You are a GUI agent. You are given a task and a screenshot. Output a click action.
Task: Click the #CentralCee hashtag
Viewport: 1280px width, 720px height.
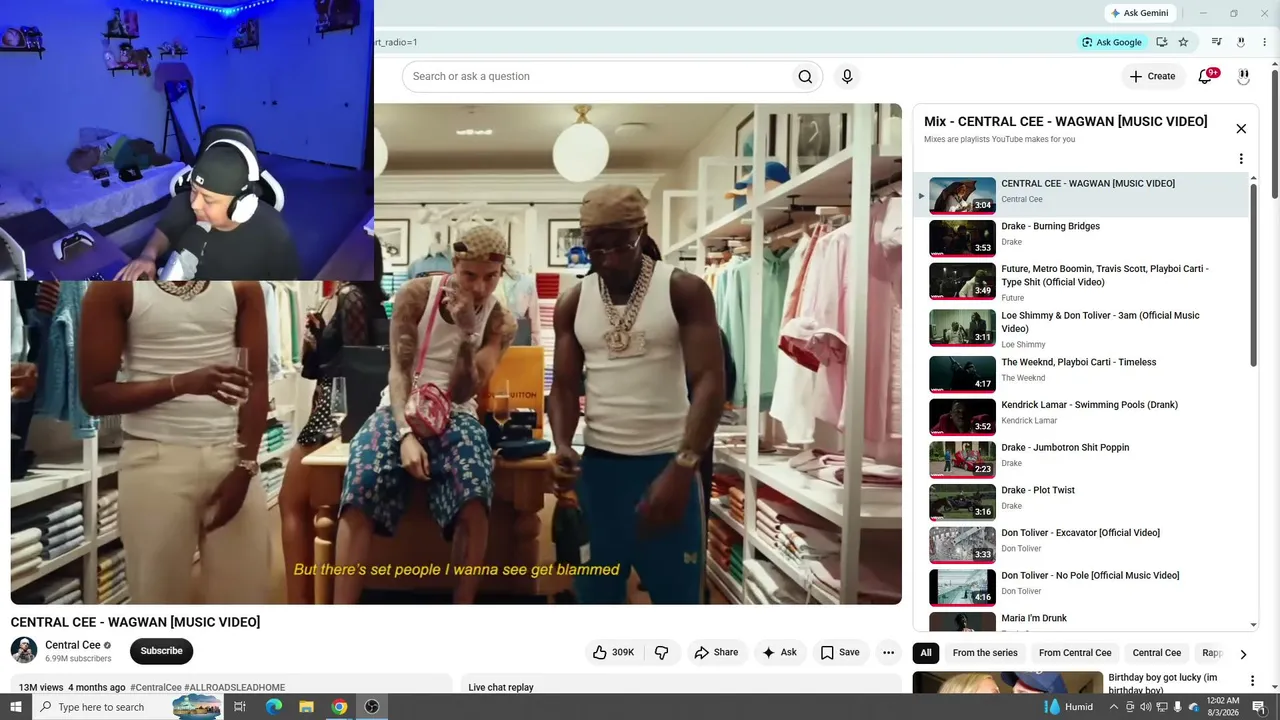point(156,688)
